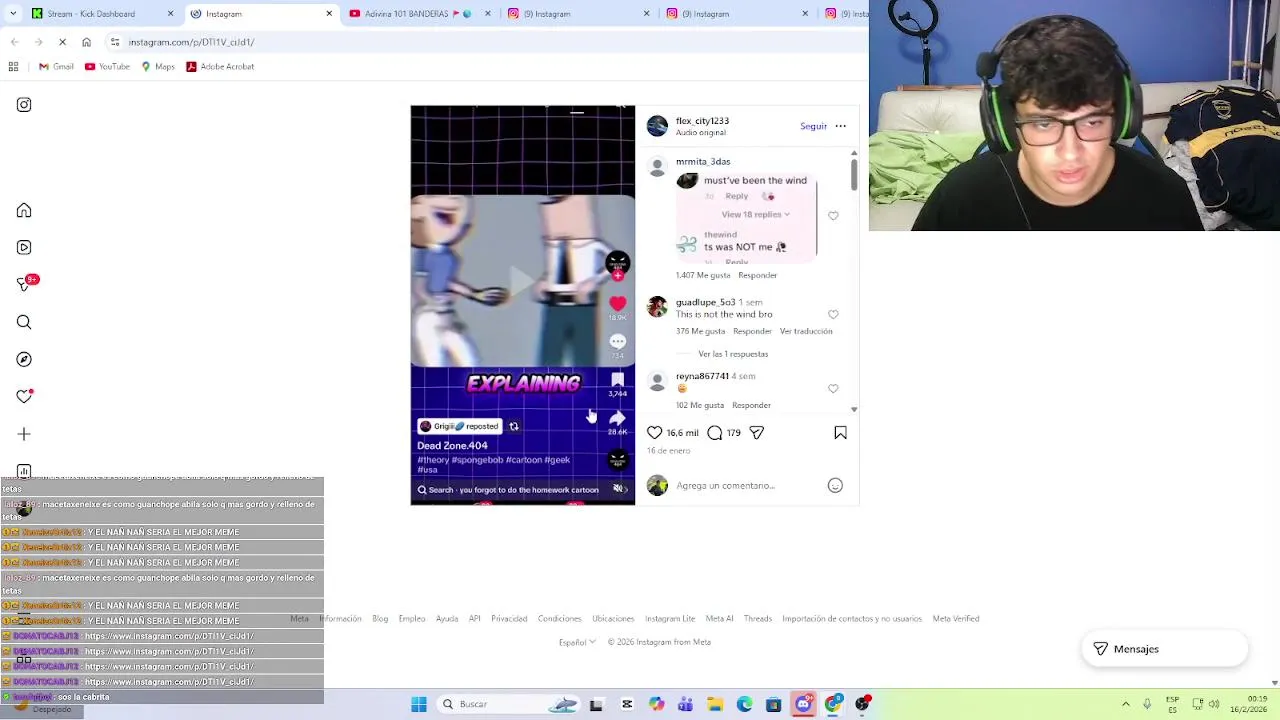Open the YouTube bookmark
Viewport: 1280px width, 720px height.
click(x=107, y=66)
